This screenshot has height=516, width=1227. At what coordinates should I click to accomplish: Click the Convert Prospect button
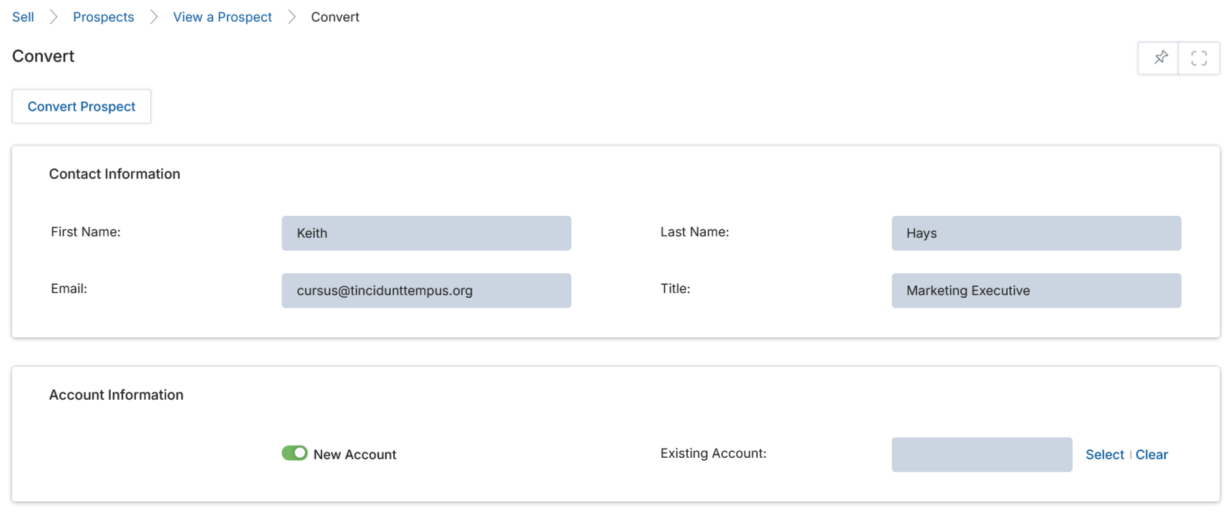coord(81,106)
